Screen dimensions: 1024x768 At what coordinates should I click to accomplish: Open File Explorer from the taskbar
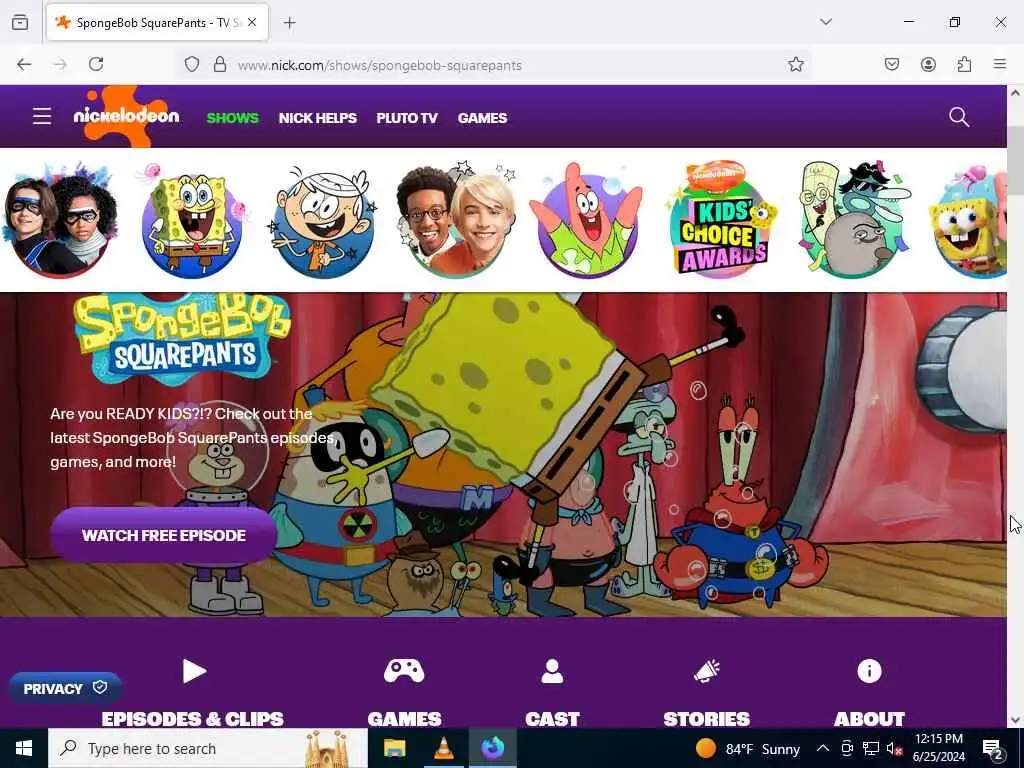pyautogui.click(x=394, y=748)
